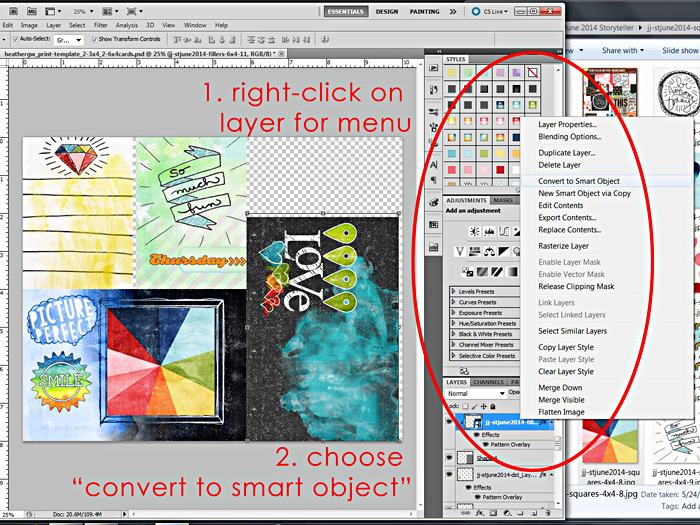Image resolution: width=700 pixels, height=525 pixels.
Task: Toggle Lock transparent pixels in Layers panel
Action: pos(466,407)
